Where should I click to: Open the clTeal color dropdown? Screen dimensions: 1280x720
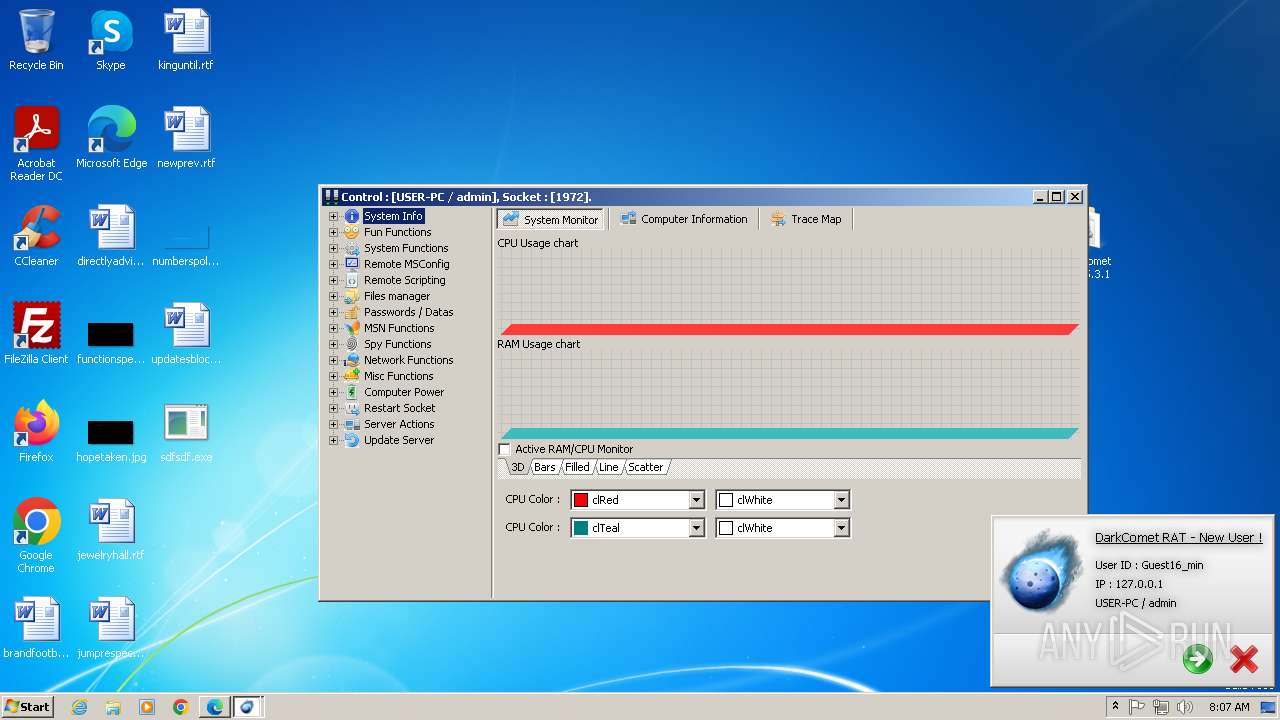pos(697,528)
